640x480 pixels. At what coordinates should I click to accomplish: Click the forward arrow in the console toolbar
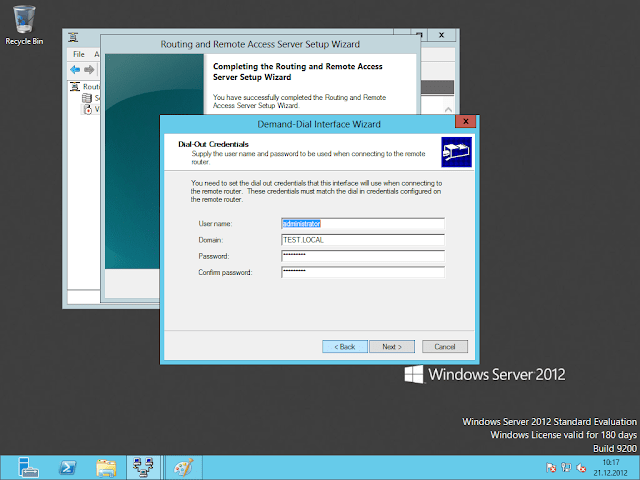tap(89, 69)
